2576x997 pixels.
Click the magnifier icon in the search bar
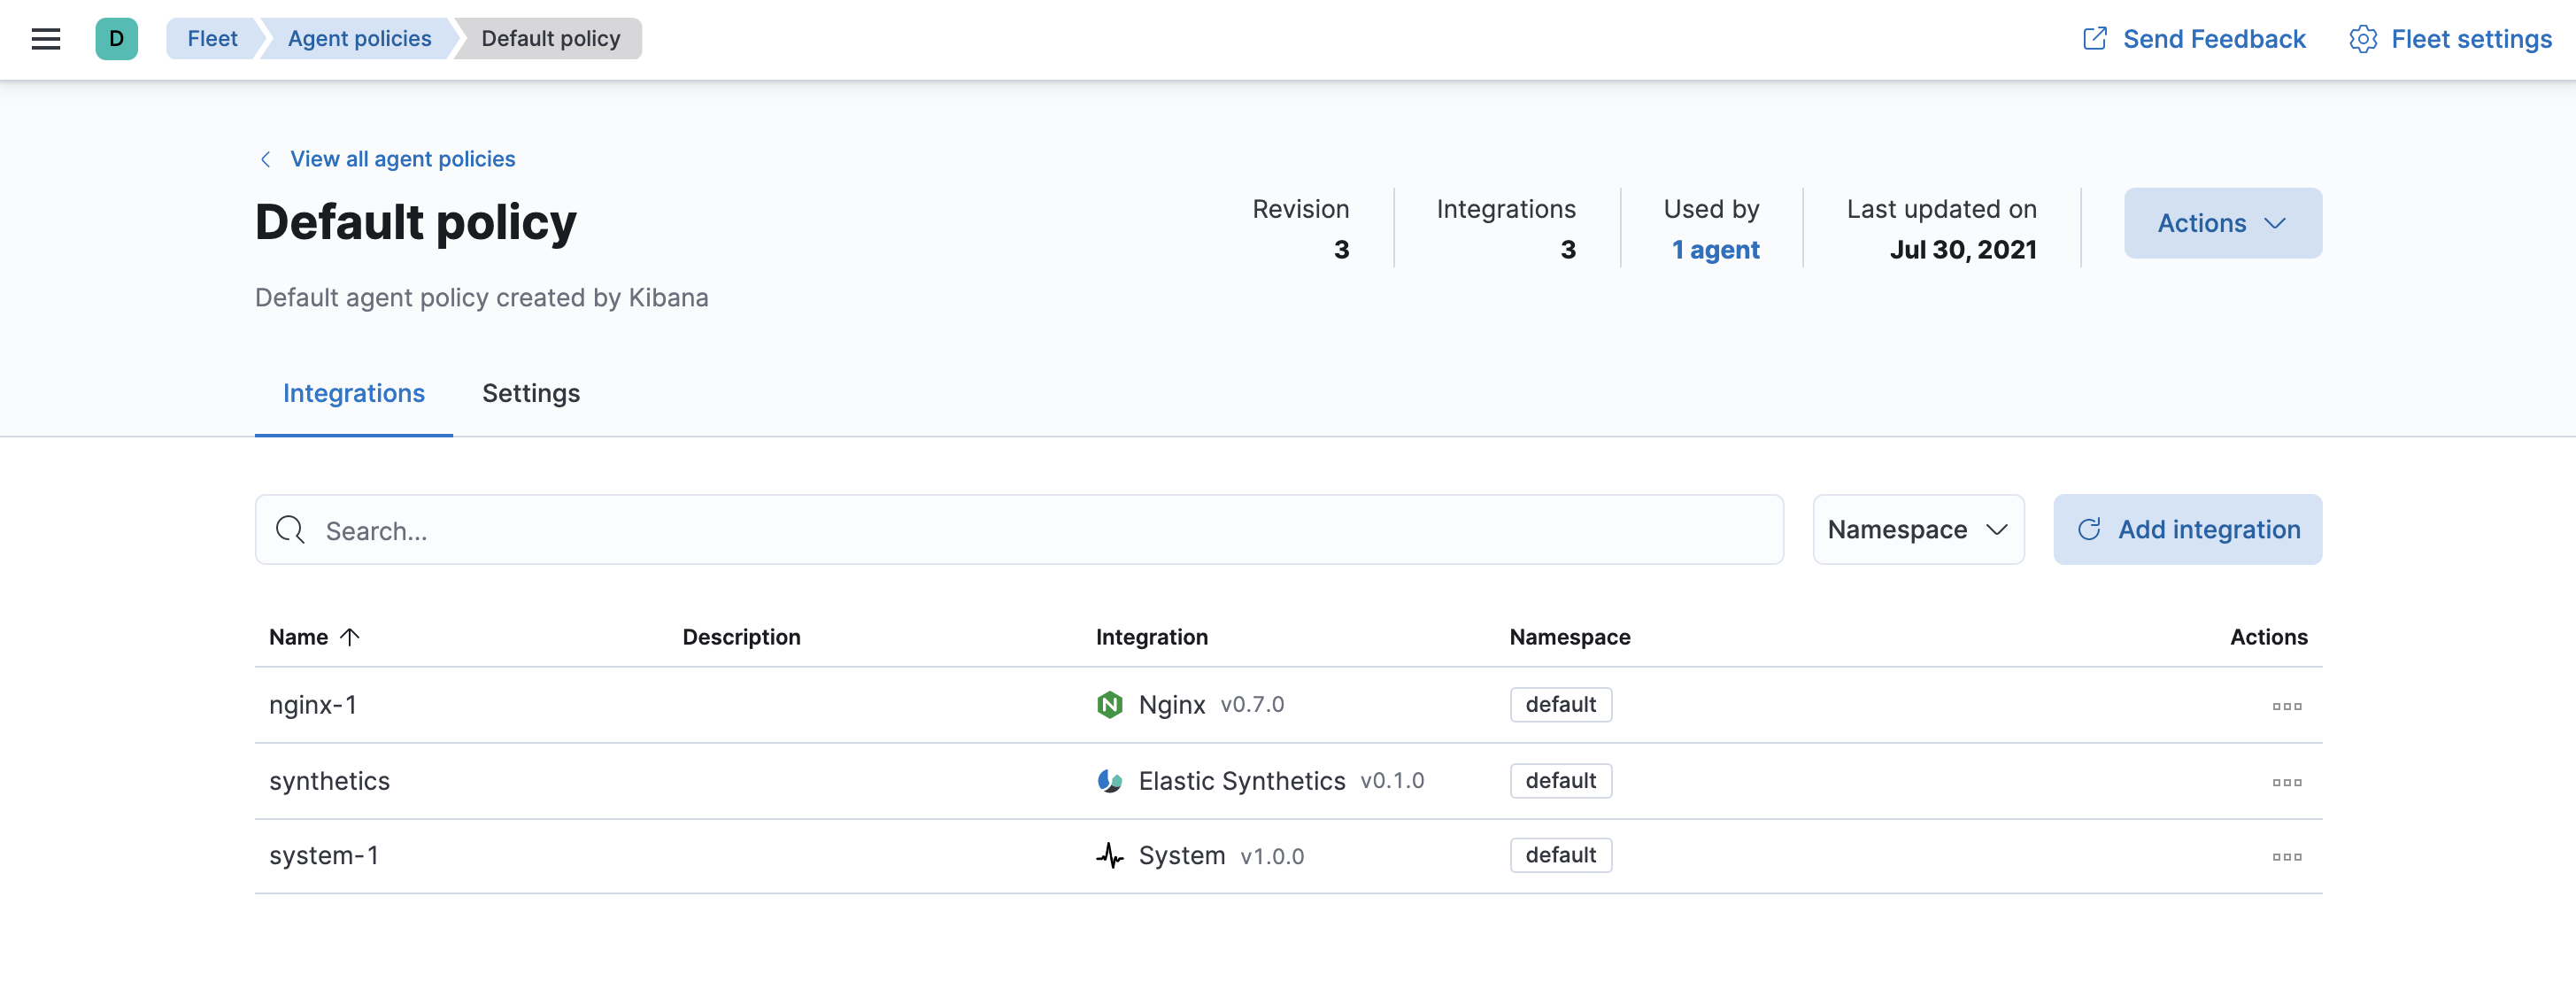coord(289,529)
